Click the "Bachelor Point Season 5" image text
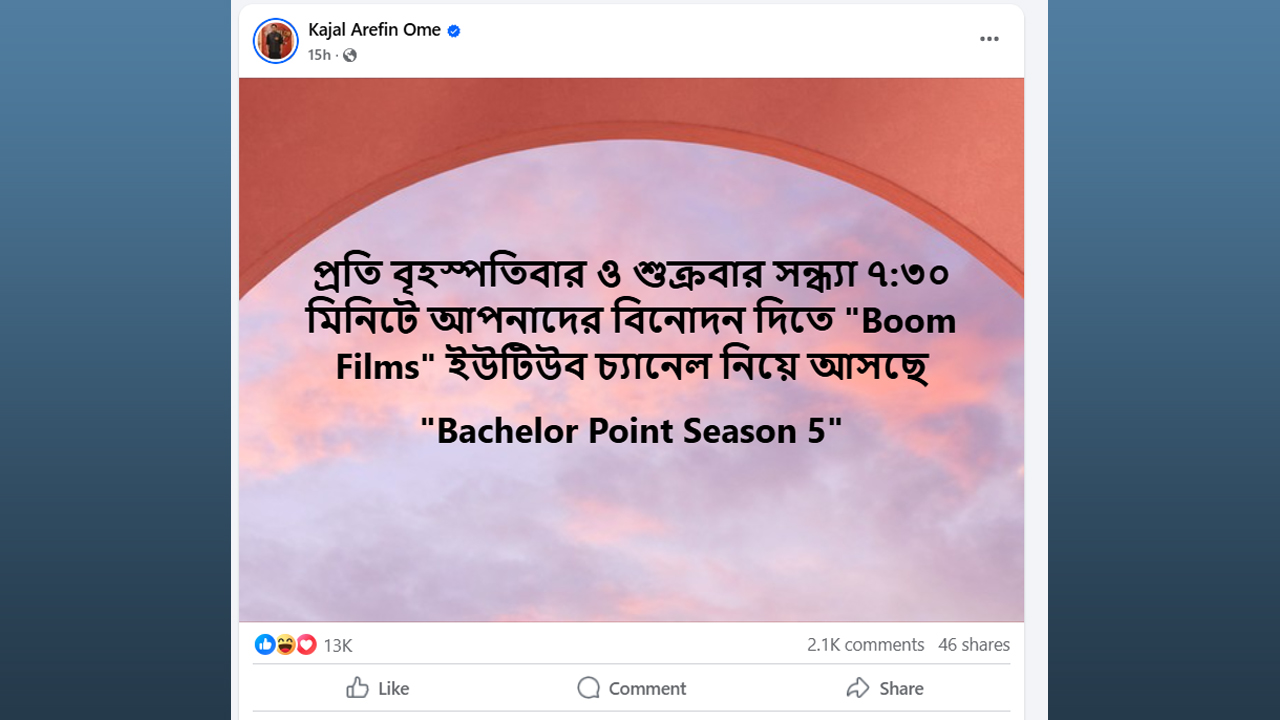Viewport: 1280px width, 720px height. pyautogui.click(x=631, y=431)
